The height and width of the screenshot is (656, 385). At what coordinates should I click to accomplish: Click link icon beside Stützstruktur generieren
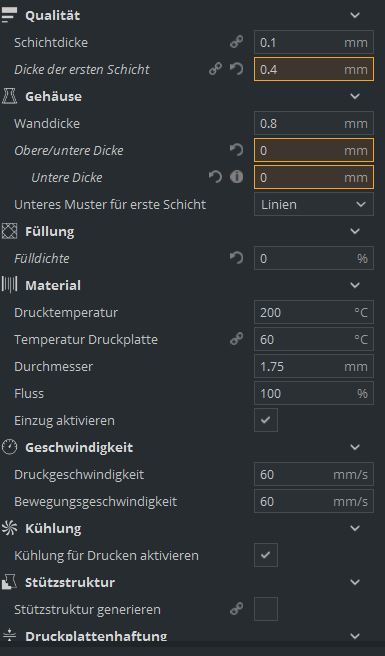click(x=236, y=609)
